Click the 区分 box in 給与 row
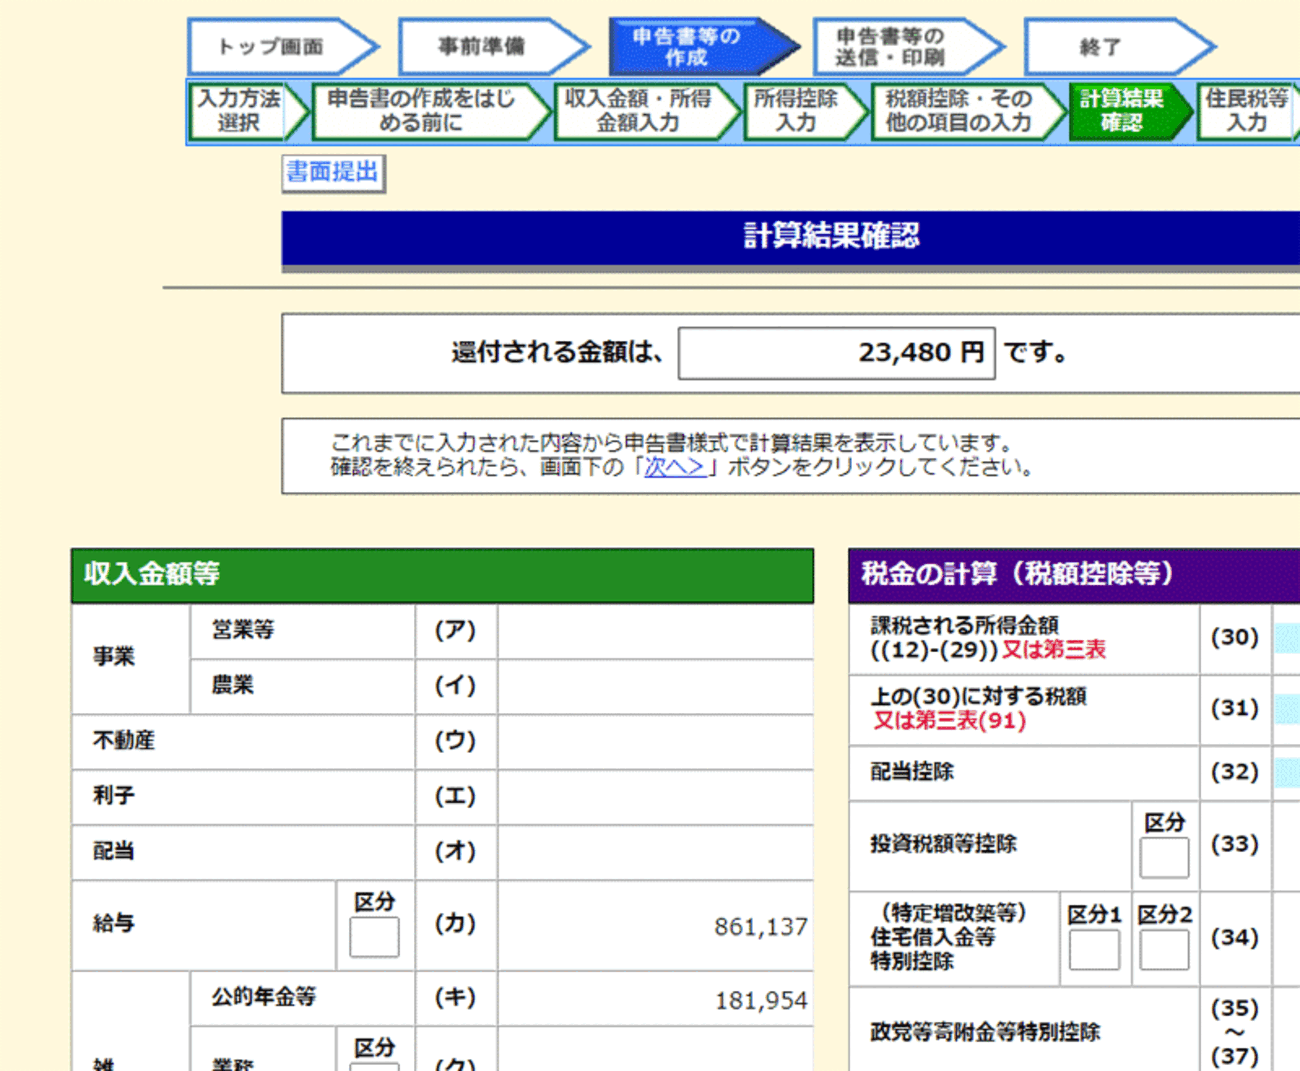The width and height of the screenshot is (1300, 1071). click(374, 937)
